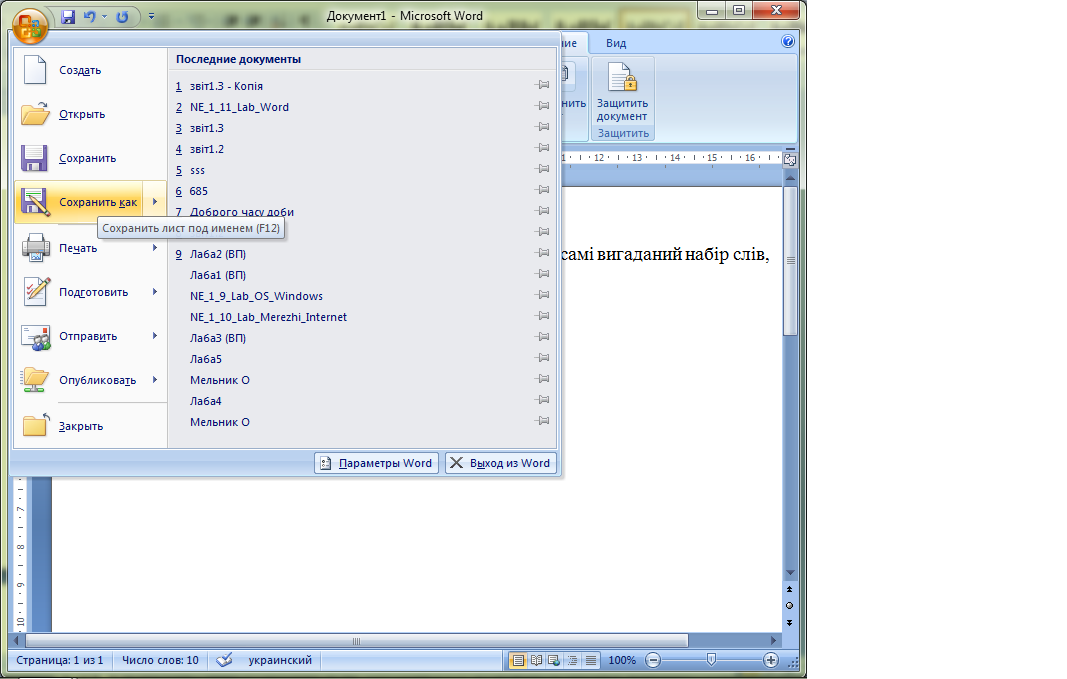Click the Подготовить icon

(36, 291)
